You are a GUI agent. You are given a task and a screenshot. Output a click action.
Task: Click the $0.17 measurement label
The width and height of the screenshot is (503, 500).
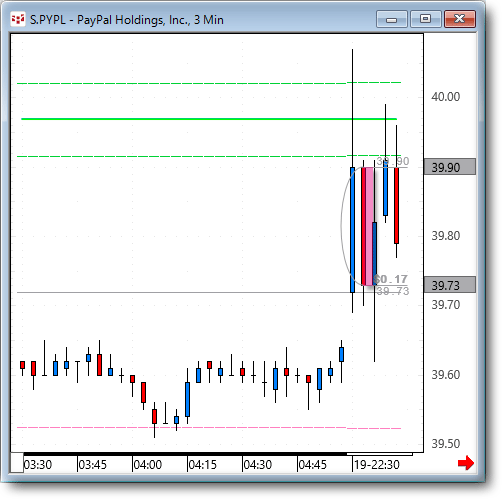tap(390, 279)
